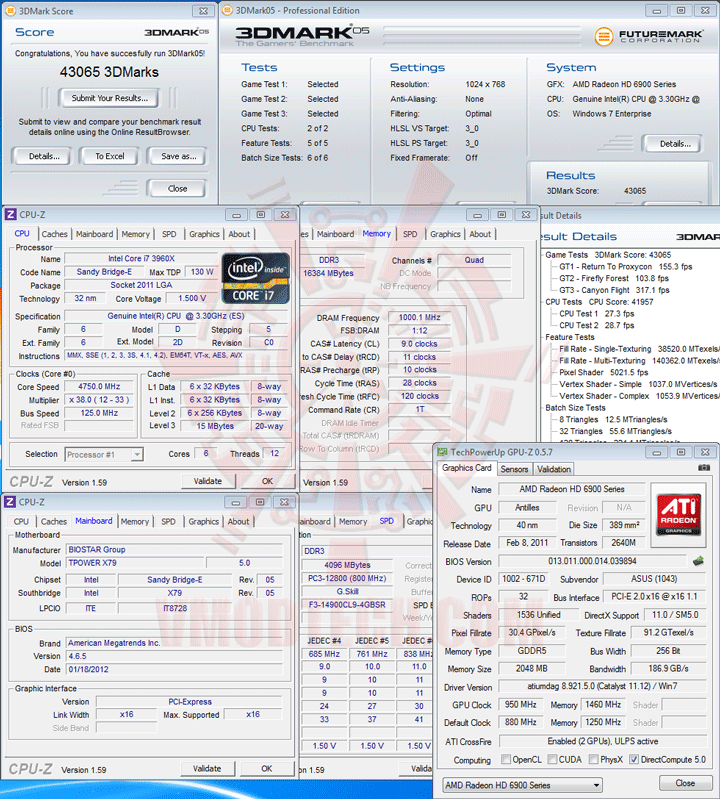This screenshot has width=720, height=799.
Task: Click Validate in the processor CPU-Z window
Action: [208, 481]
